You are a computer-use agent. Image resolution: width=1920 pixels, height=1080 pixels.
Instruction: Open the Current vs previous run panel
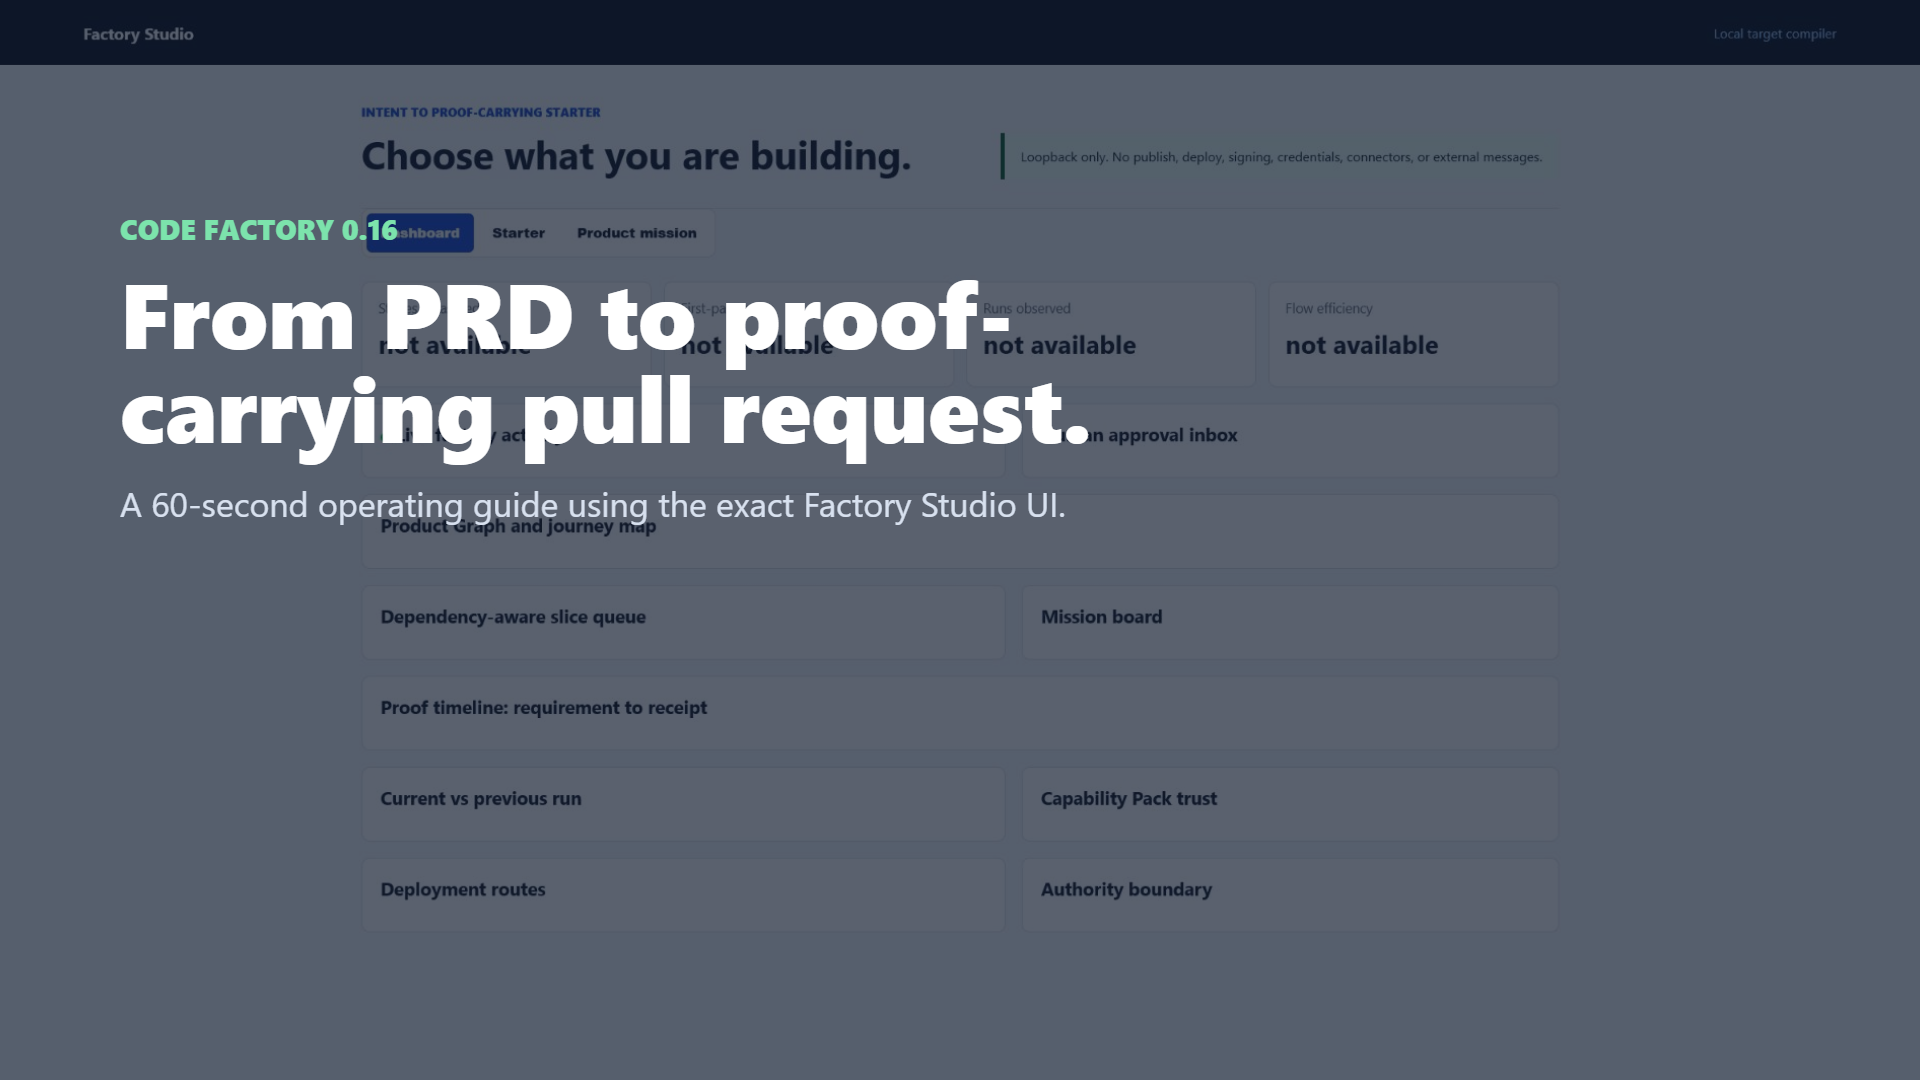[683, 804]
